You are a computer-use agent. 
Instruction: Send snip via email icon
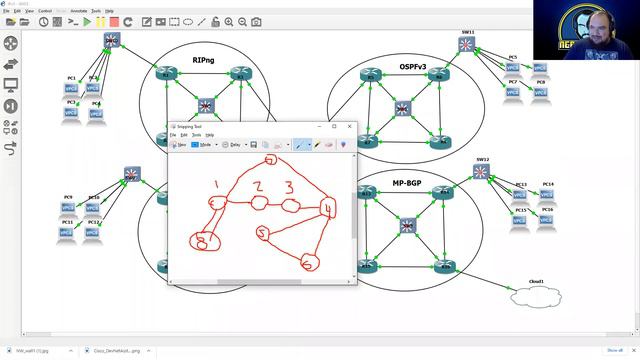(278, 144)
